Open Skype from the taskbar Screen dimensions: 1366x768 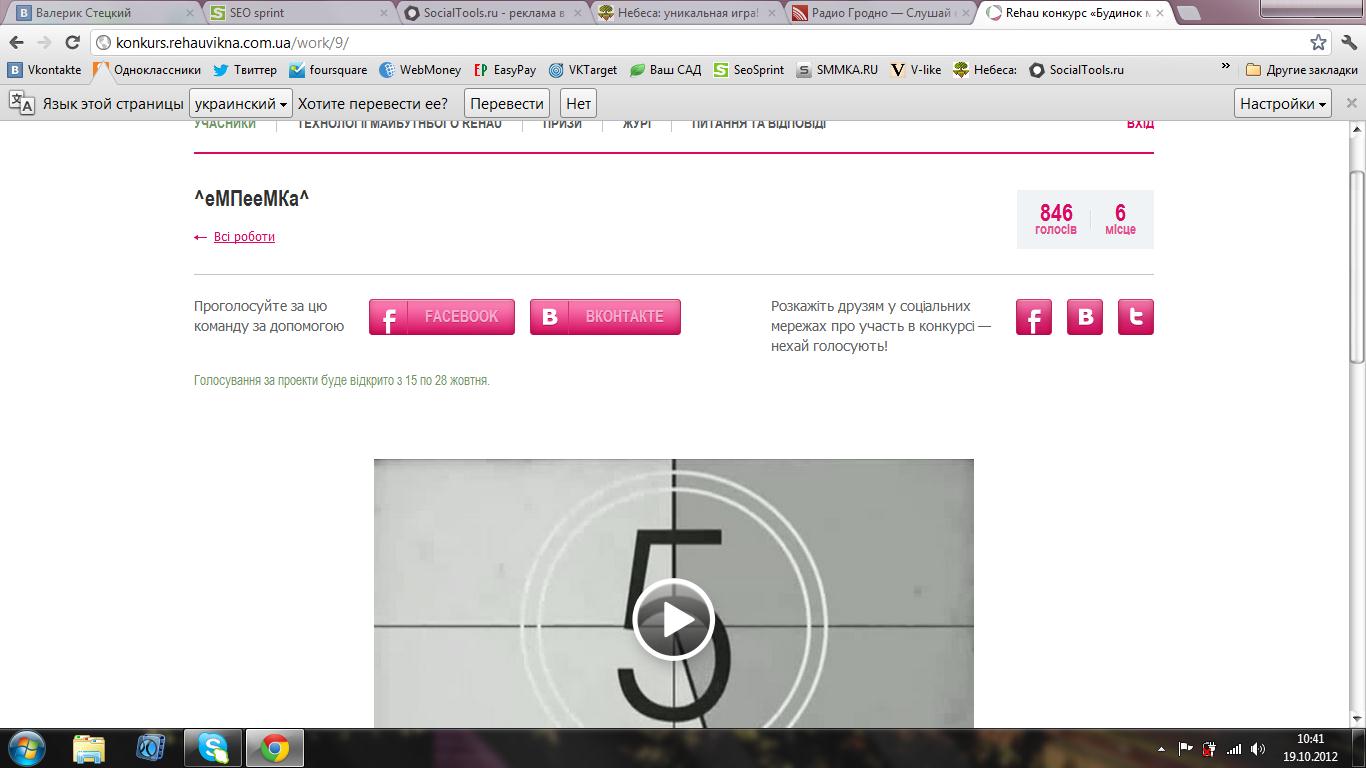pyautogui.click(x=212, y=748)
